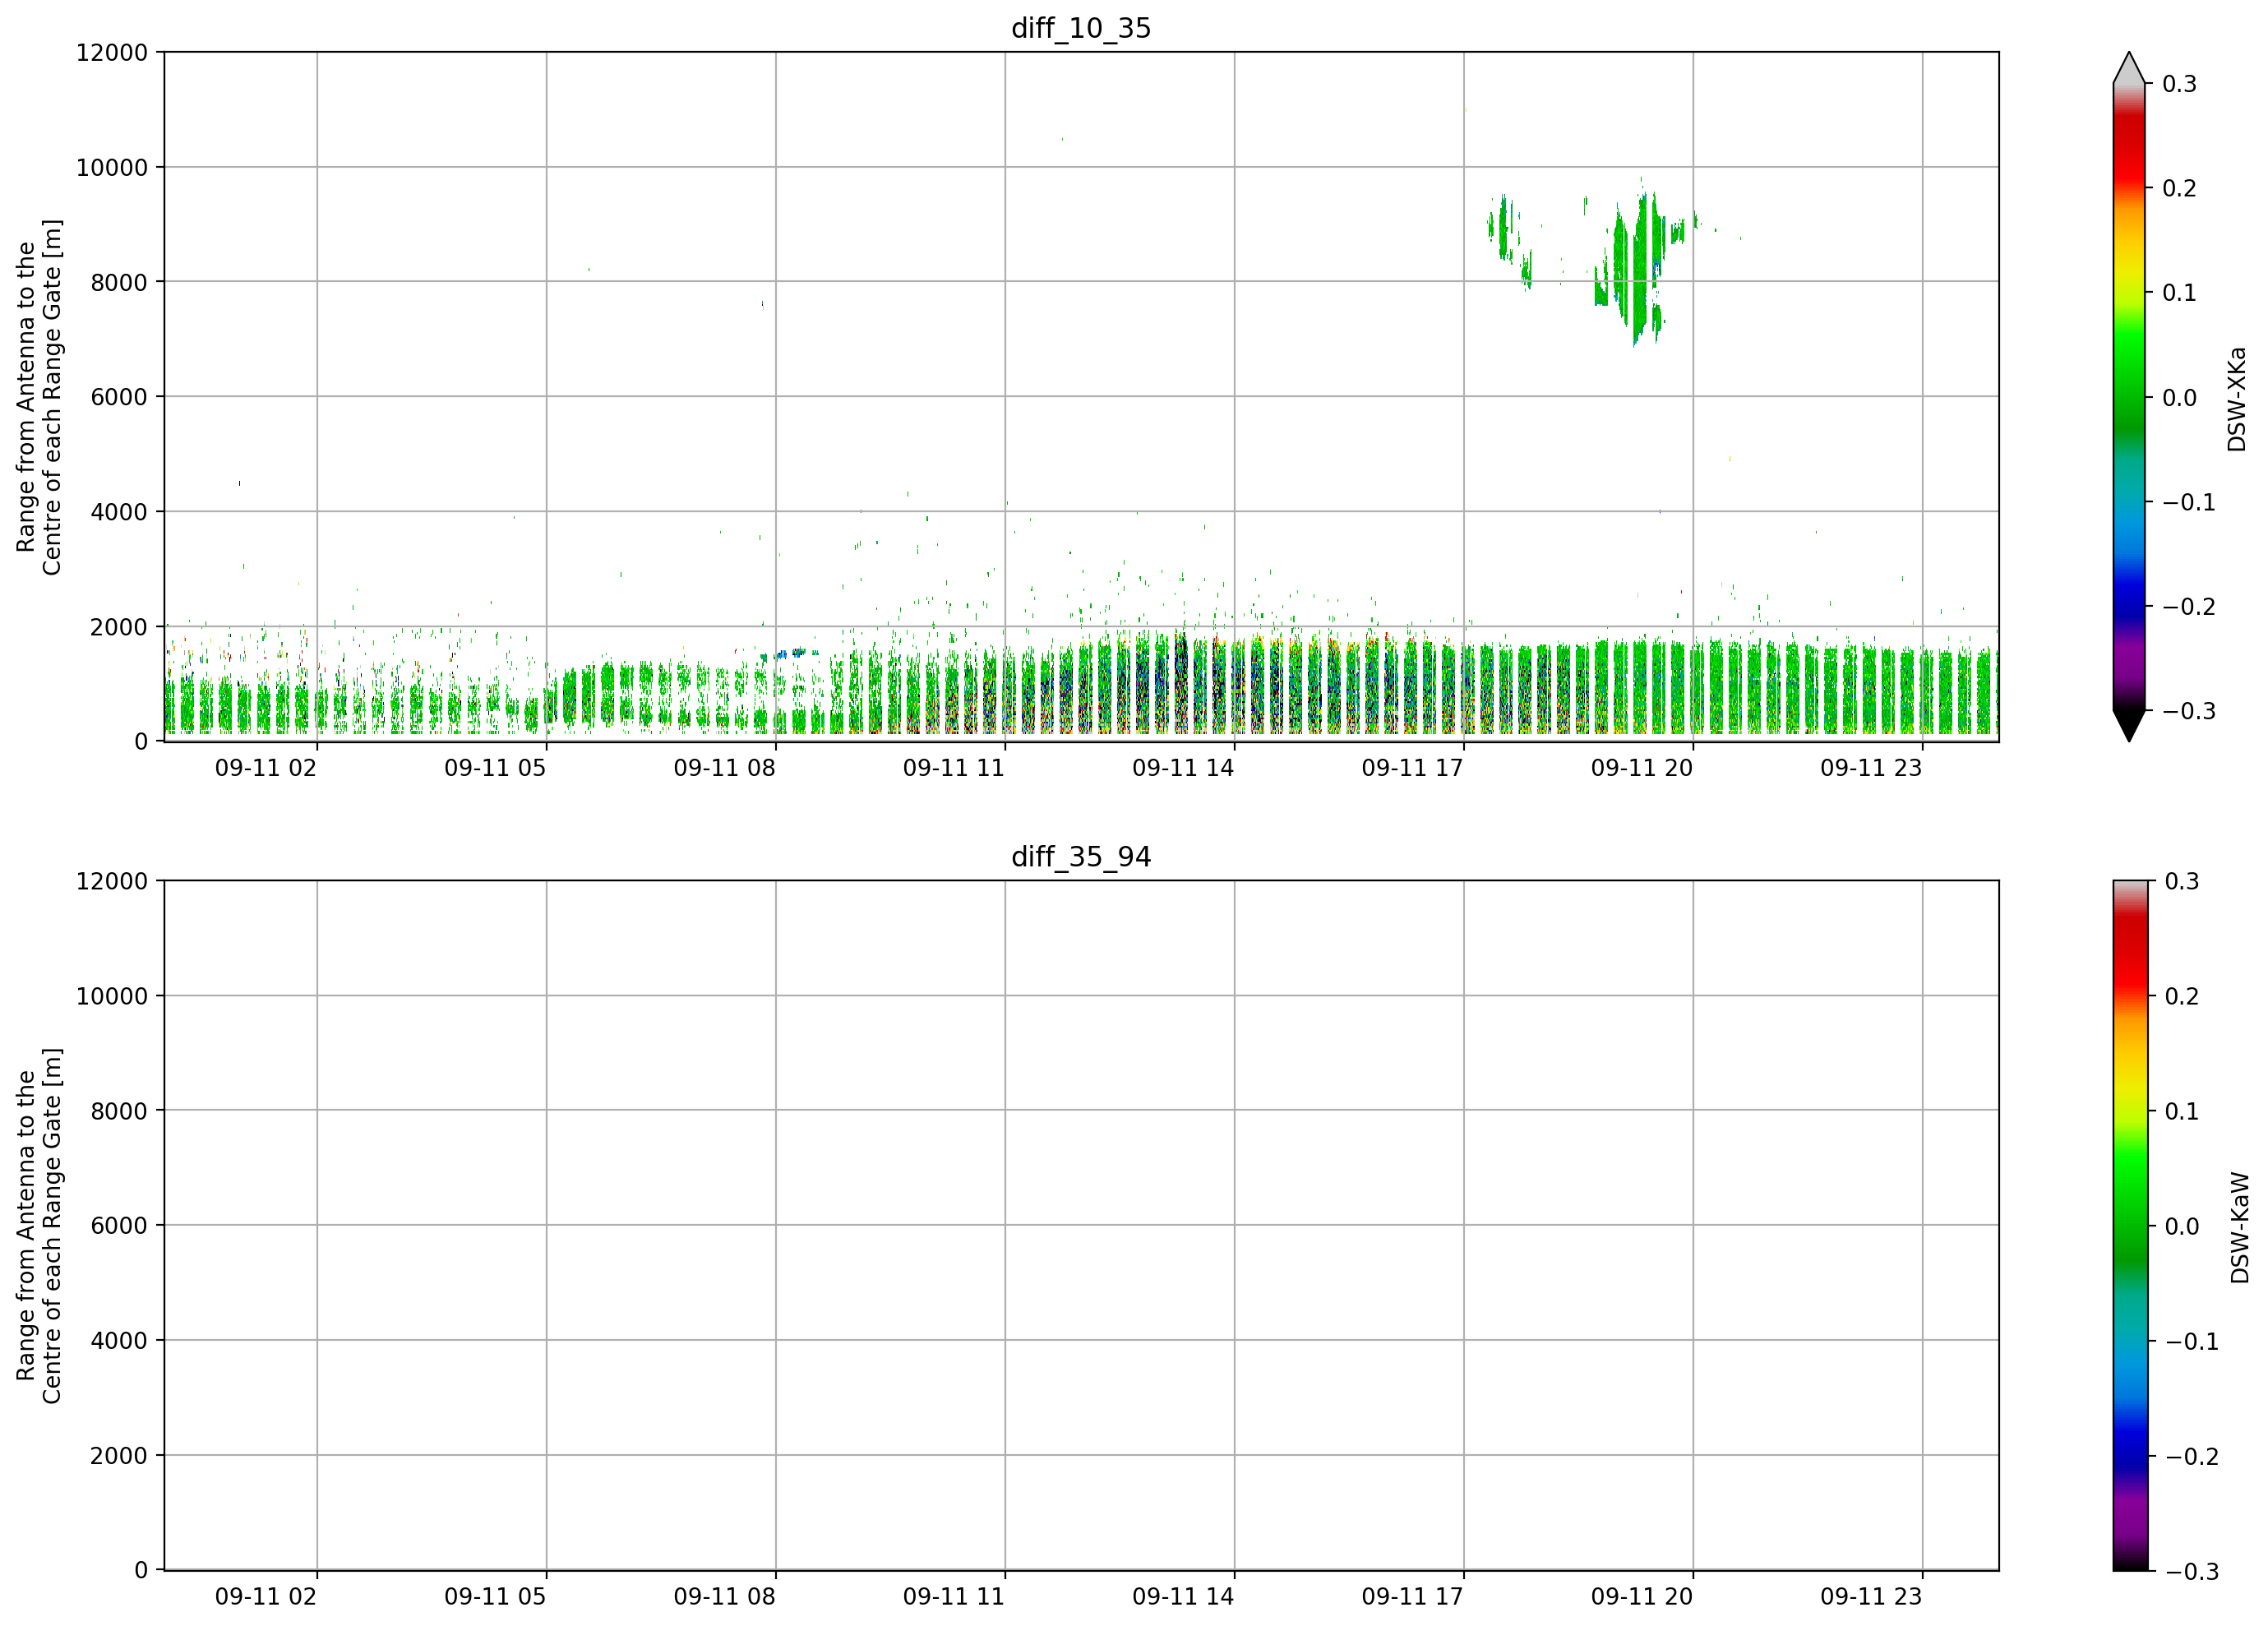Click the 6000 tick on diff_35_94 y-axis
Viewport: 2268px width, 1626px height.
[x=119, y=1226]
